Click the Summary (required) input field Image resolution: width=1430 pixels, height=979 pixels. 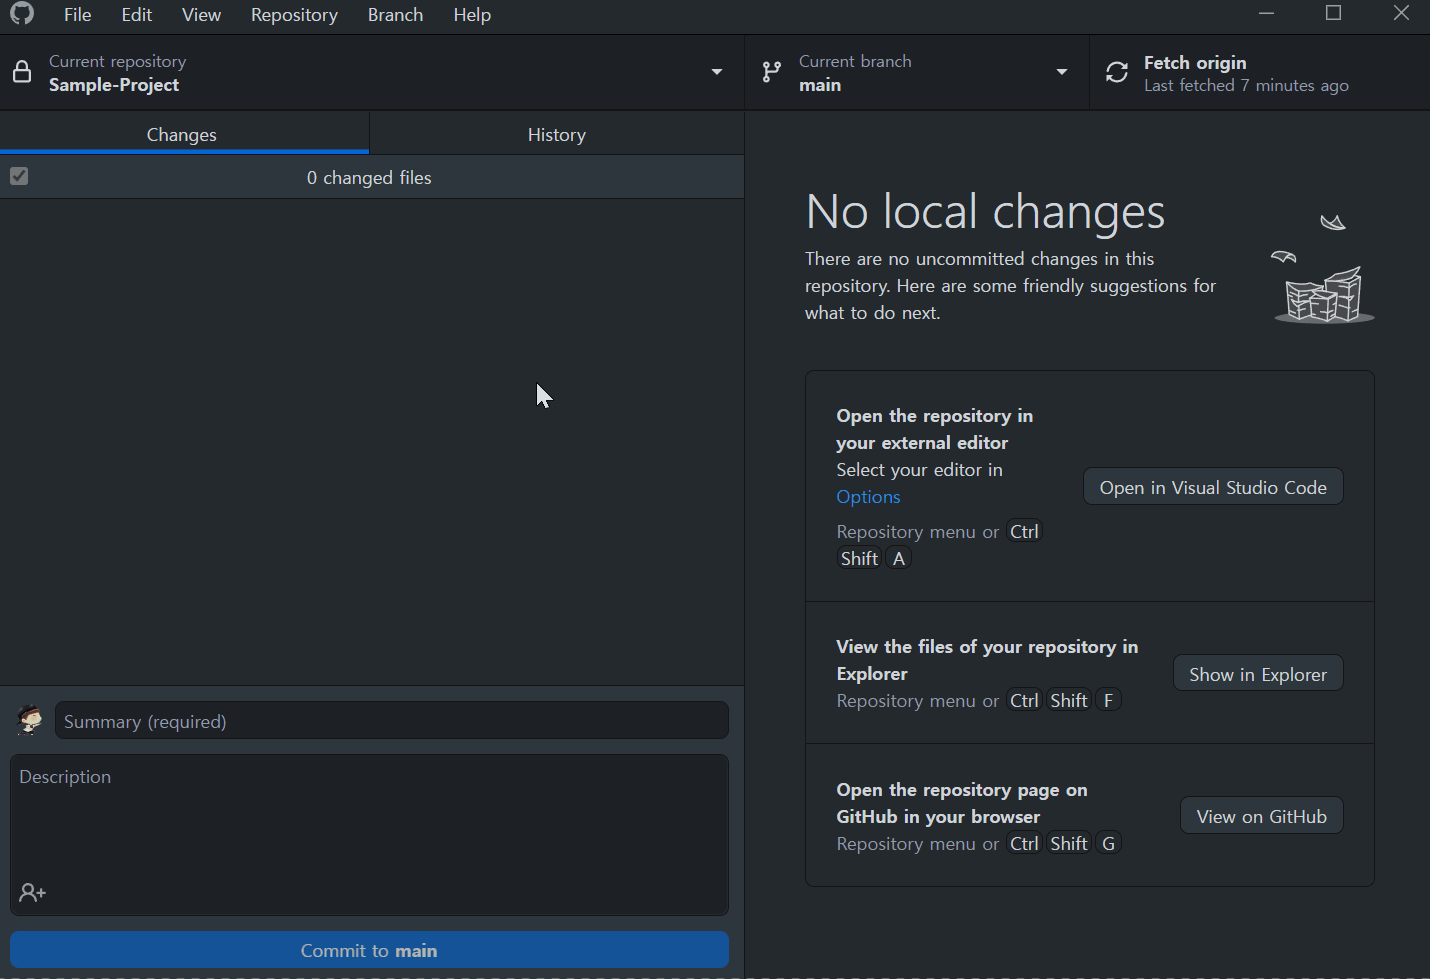(391, 721)
